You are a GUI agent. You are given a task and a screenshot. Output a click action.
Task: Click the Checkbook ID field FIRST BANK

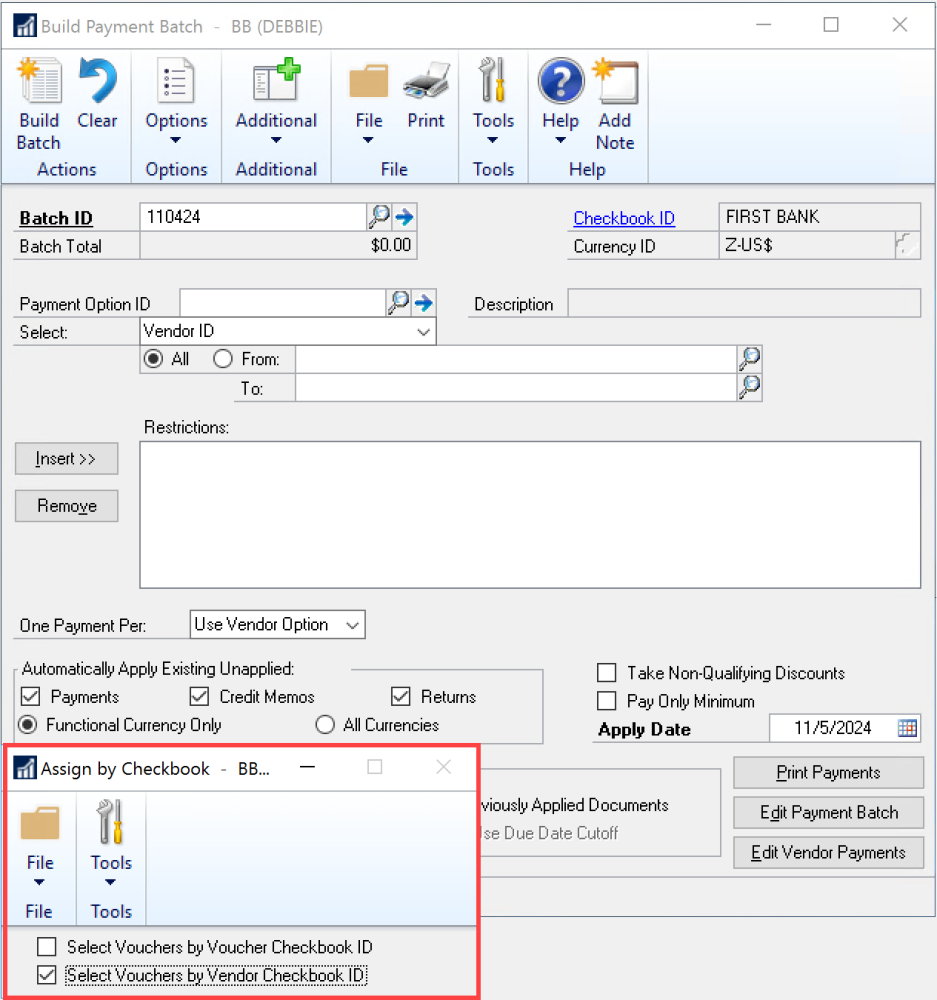click(820, 217)
